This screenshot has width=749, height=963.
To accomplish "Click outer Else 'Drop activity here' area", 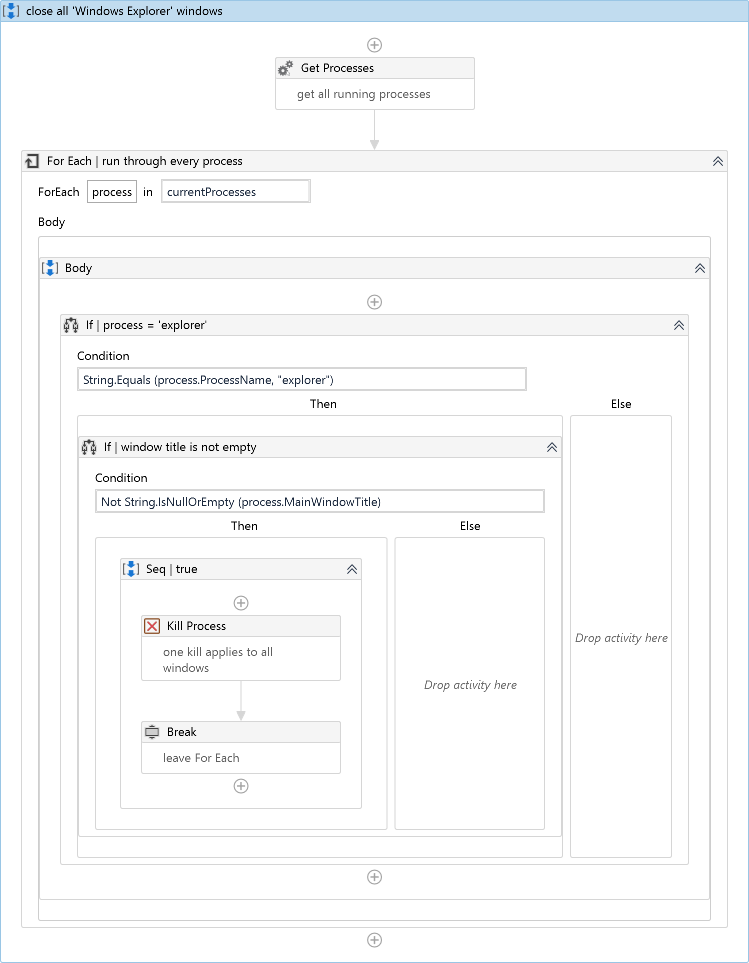I will pyautogui.click(x=621, y=637).
